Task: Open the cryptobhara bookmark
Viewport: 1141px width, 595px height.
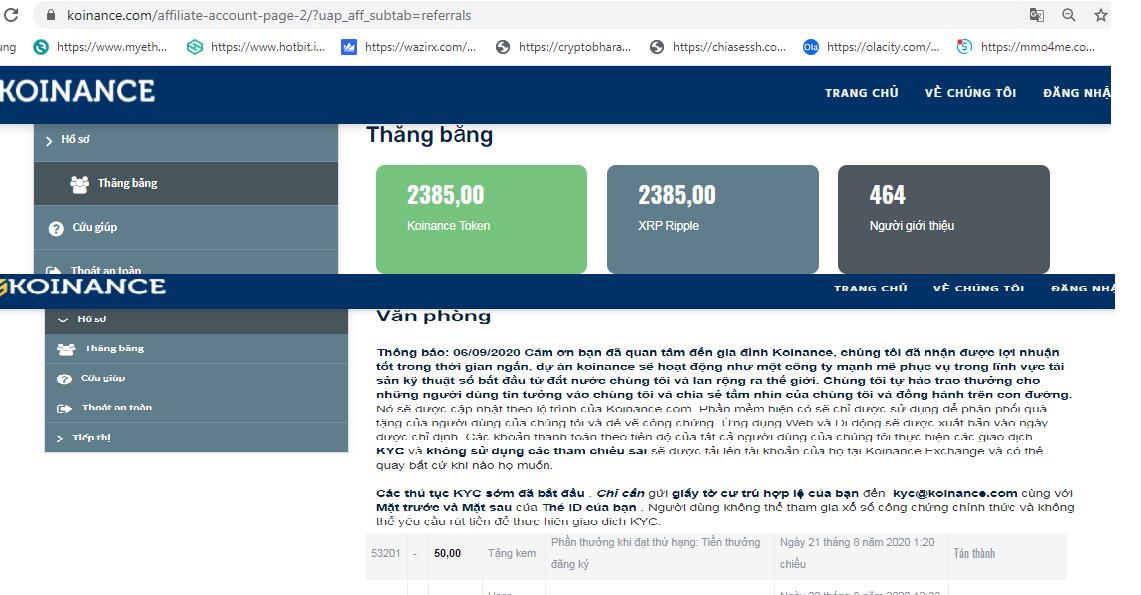Action: pyautogui.click(x=563, y=47)
